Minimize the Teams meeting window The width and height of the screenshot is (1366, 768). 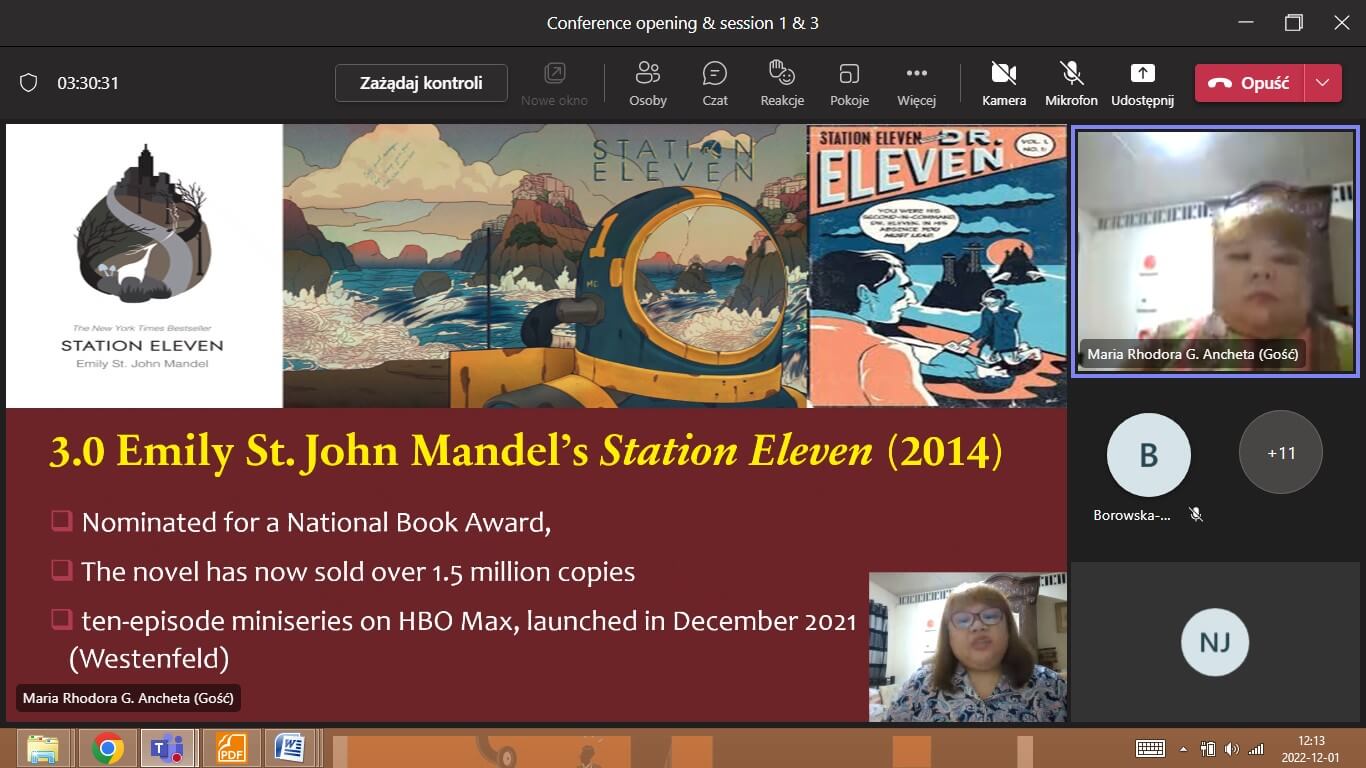click(1246, 22)
